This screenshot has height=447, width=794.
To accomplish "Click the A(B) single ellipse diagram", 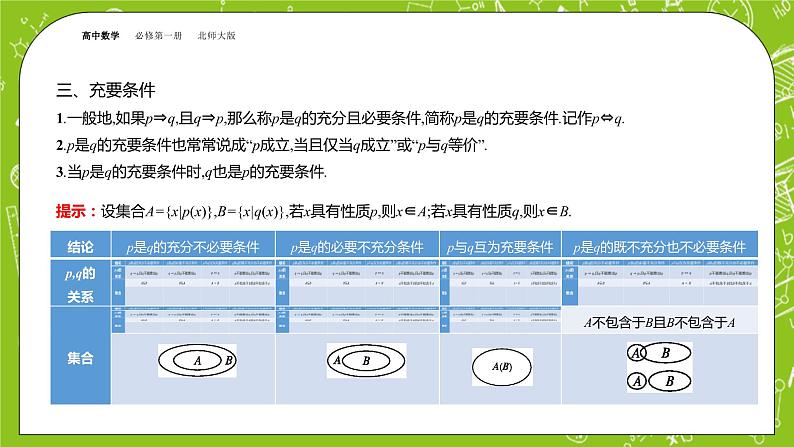I will tap(502, 367).
